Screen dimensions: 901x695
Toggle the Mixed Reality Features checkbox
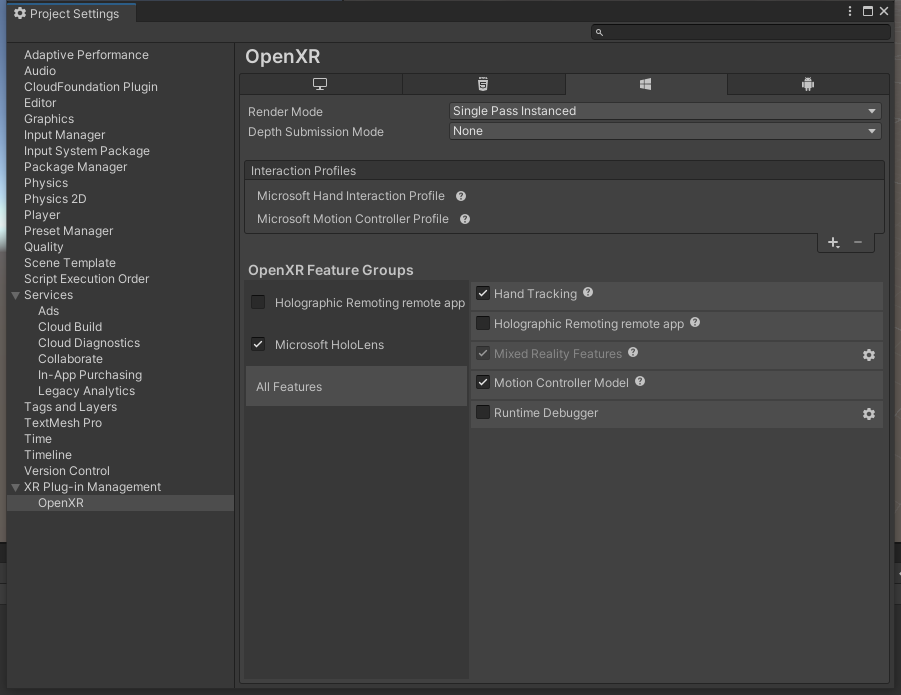(483, 353)
